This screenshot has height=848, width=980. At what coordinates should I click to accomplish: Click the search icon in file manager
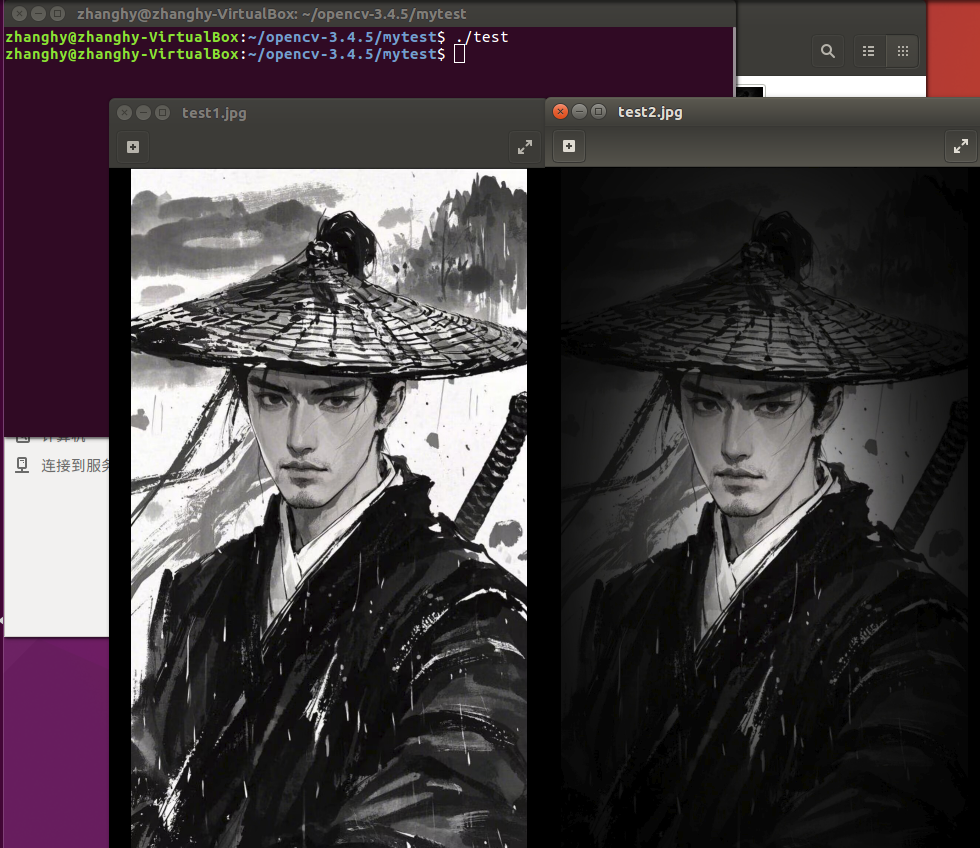pos(828,51)
